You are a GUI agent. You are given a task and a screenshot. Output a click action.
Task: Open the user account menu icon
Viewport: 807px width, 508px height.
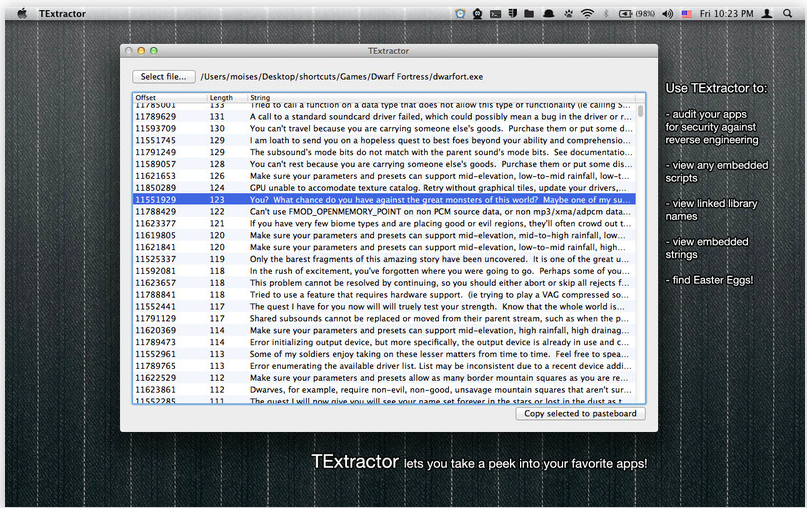pyautogui.click(x=767, y=14)
